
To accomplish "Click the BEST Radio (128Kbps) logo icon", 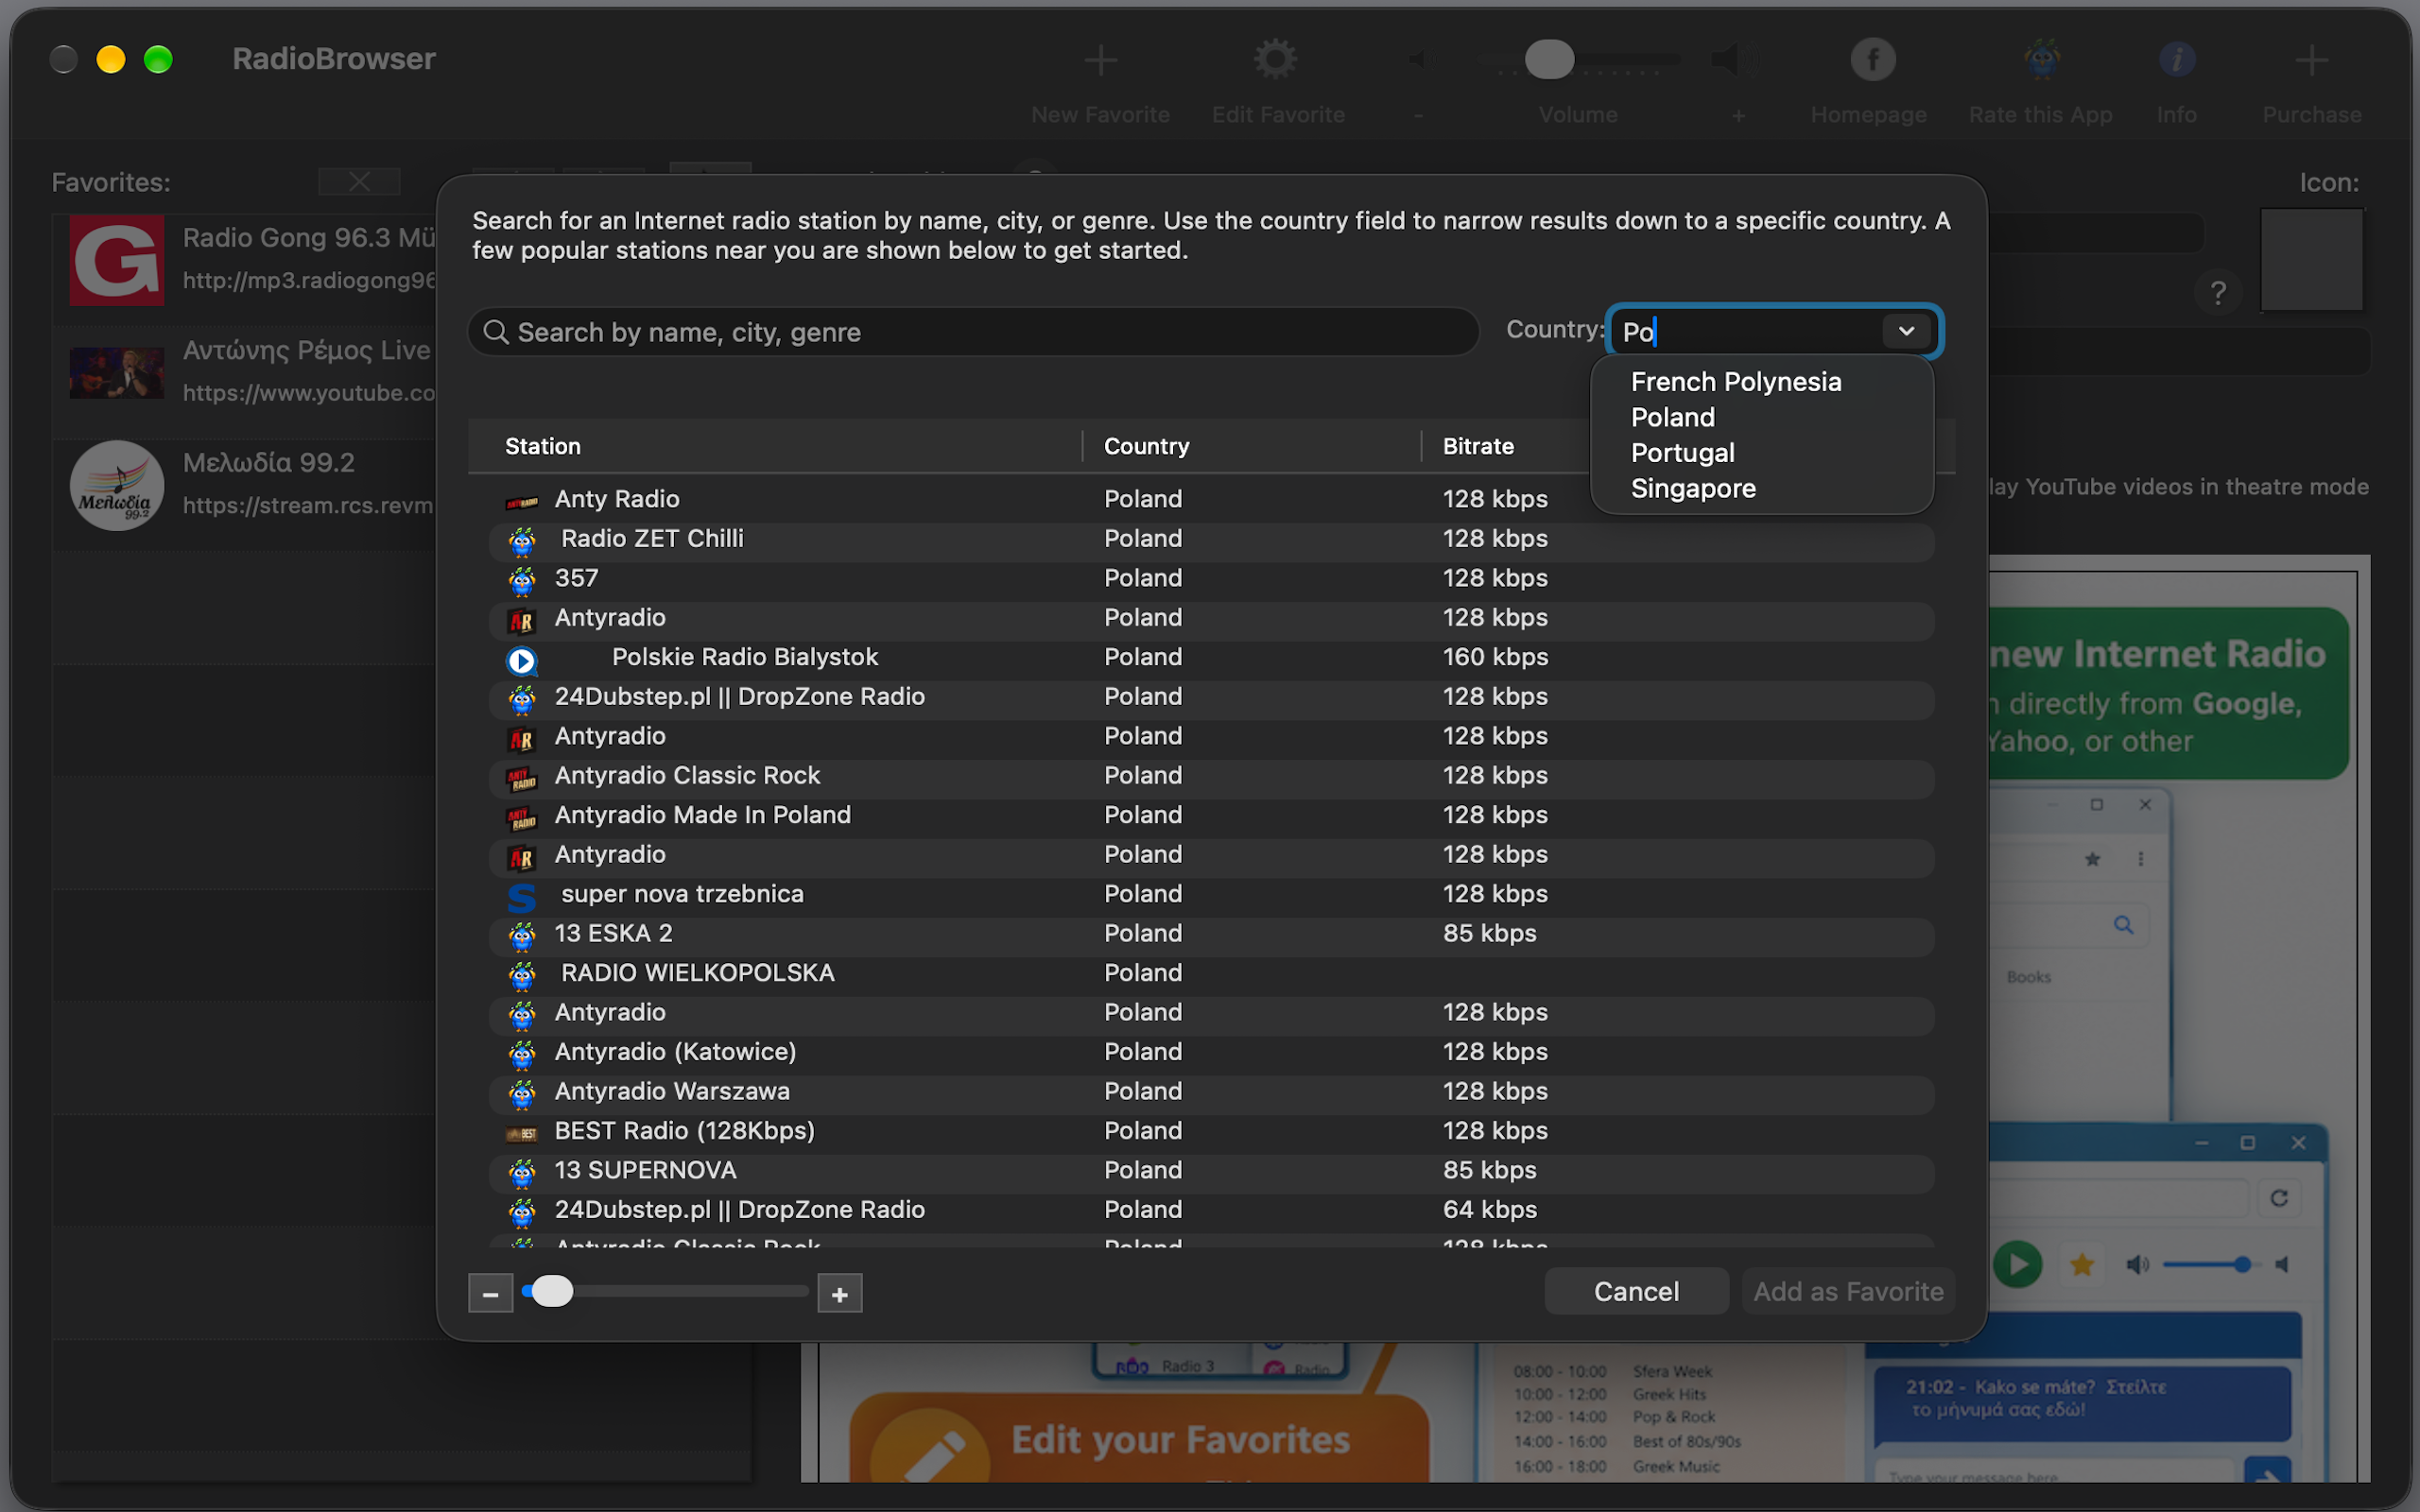I will pyautogui.click(x=522, y=1134).
